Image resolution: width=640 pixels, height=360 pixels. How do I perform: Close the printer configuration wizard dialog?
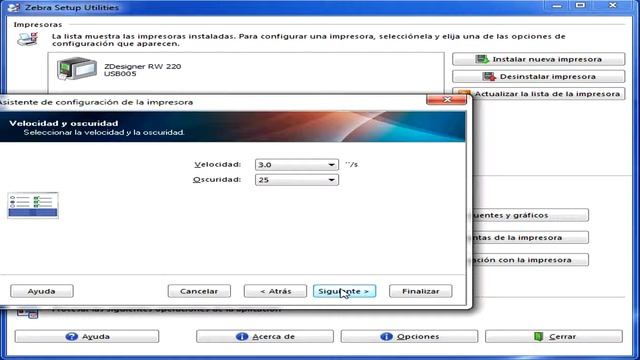[447, 100]
